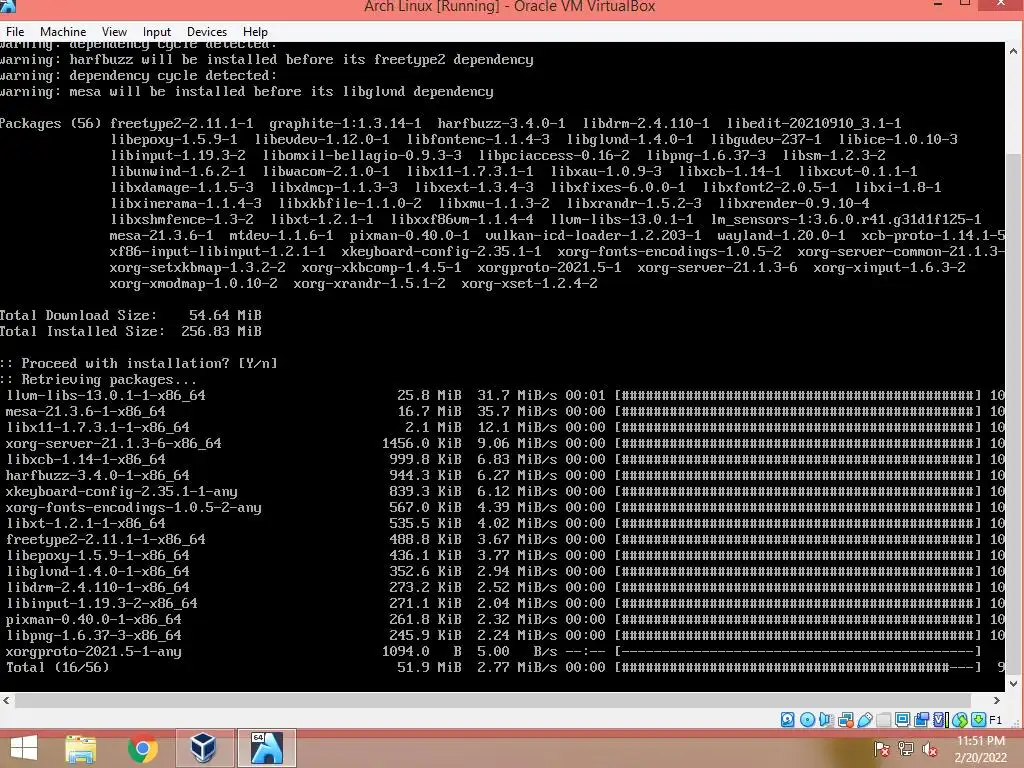Screen dimensions: 1024x768
Task: Open the clock showing 11:51 PM
Action: (981, 749)
